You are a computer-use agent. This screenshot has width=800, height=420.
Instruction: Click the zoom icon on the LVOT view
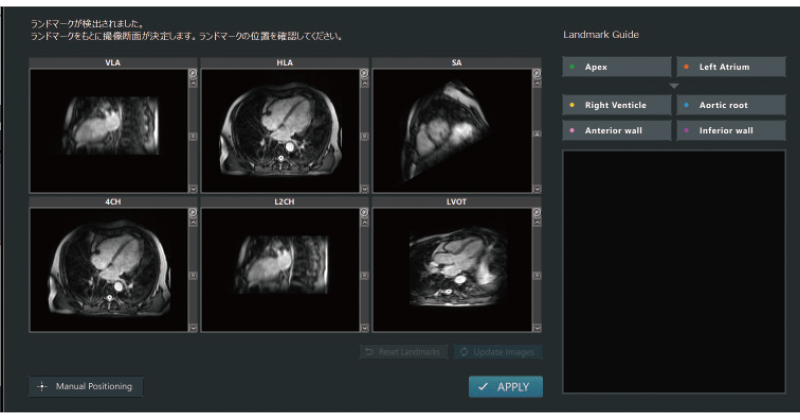click(535, 213)
